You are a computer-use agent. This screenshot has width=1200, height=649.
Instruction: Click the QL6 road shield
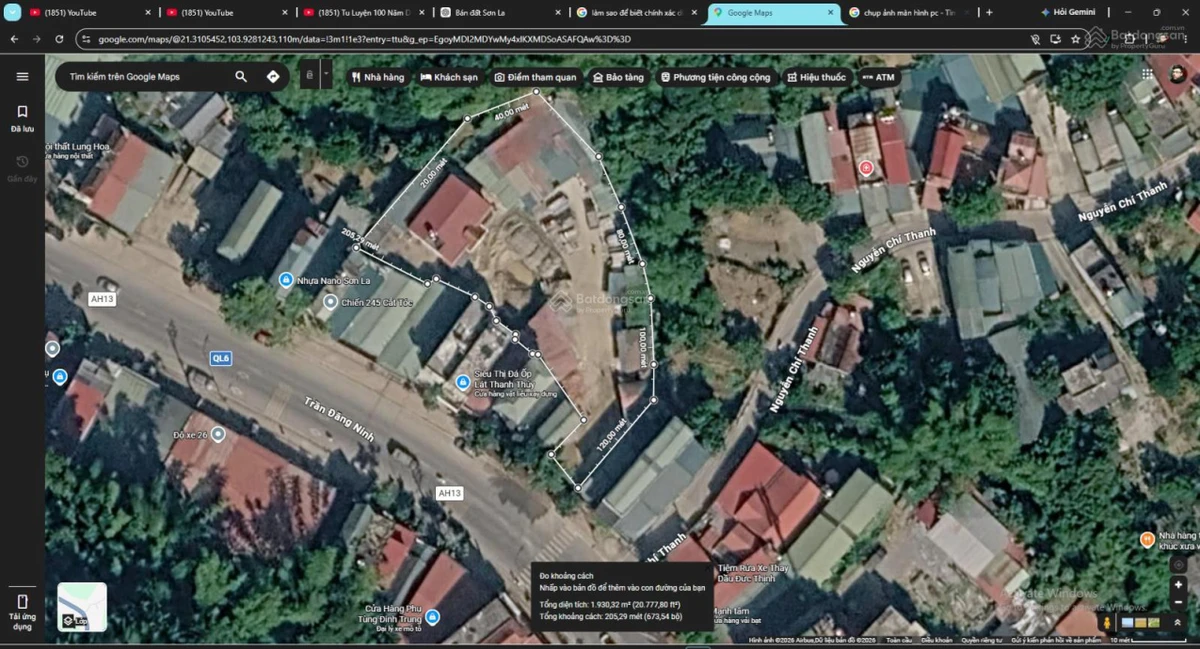[221, 358]
